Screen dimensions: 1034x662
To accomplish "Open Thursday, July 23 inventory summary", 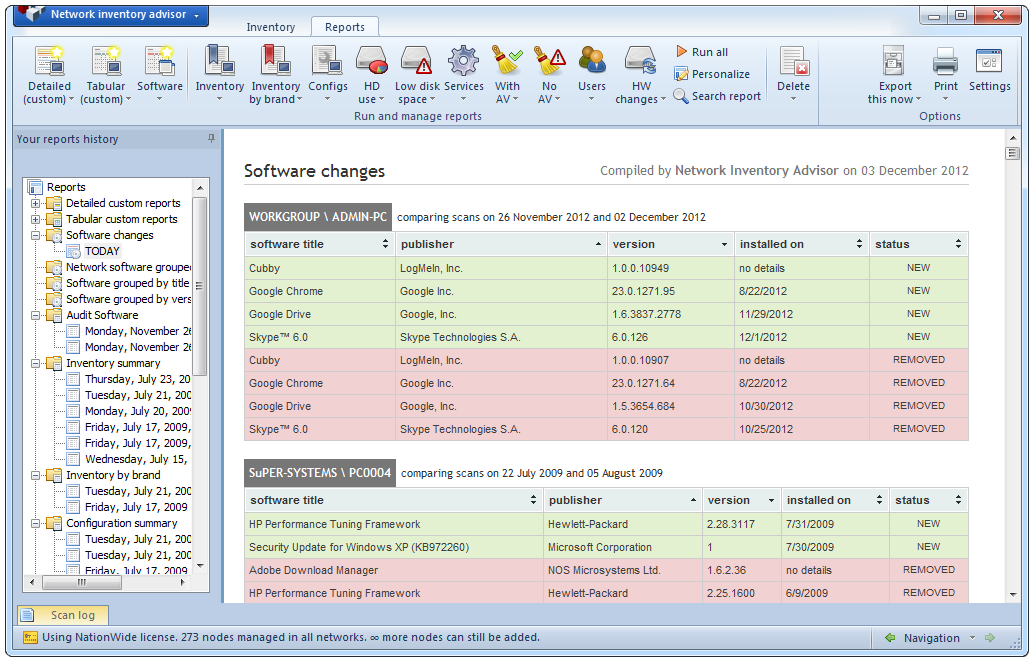I will coord(137,379).
